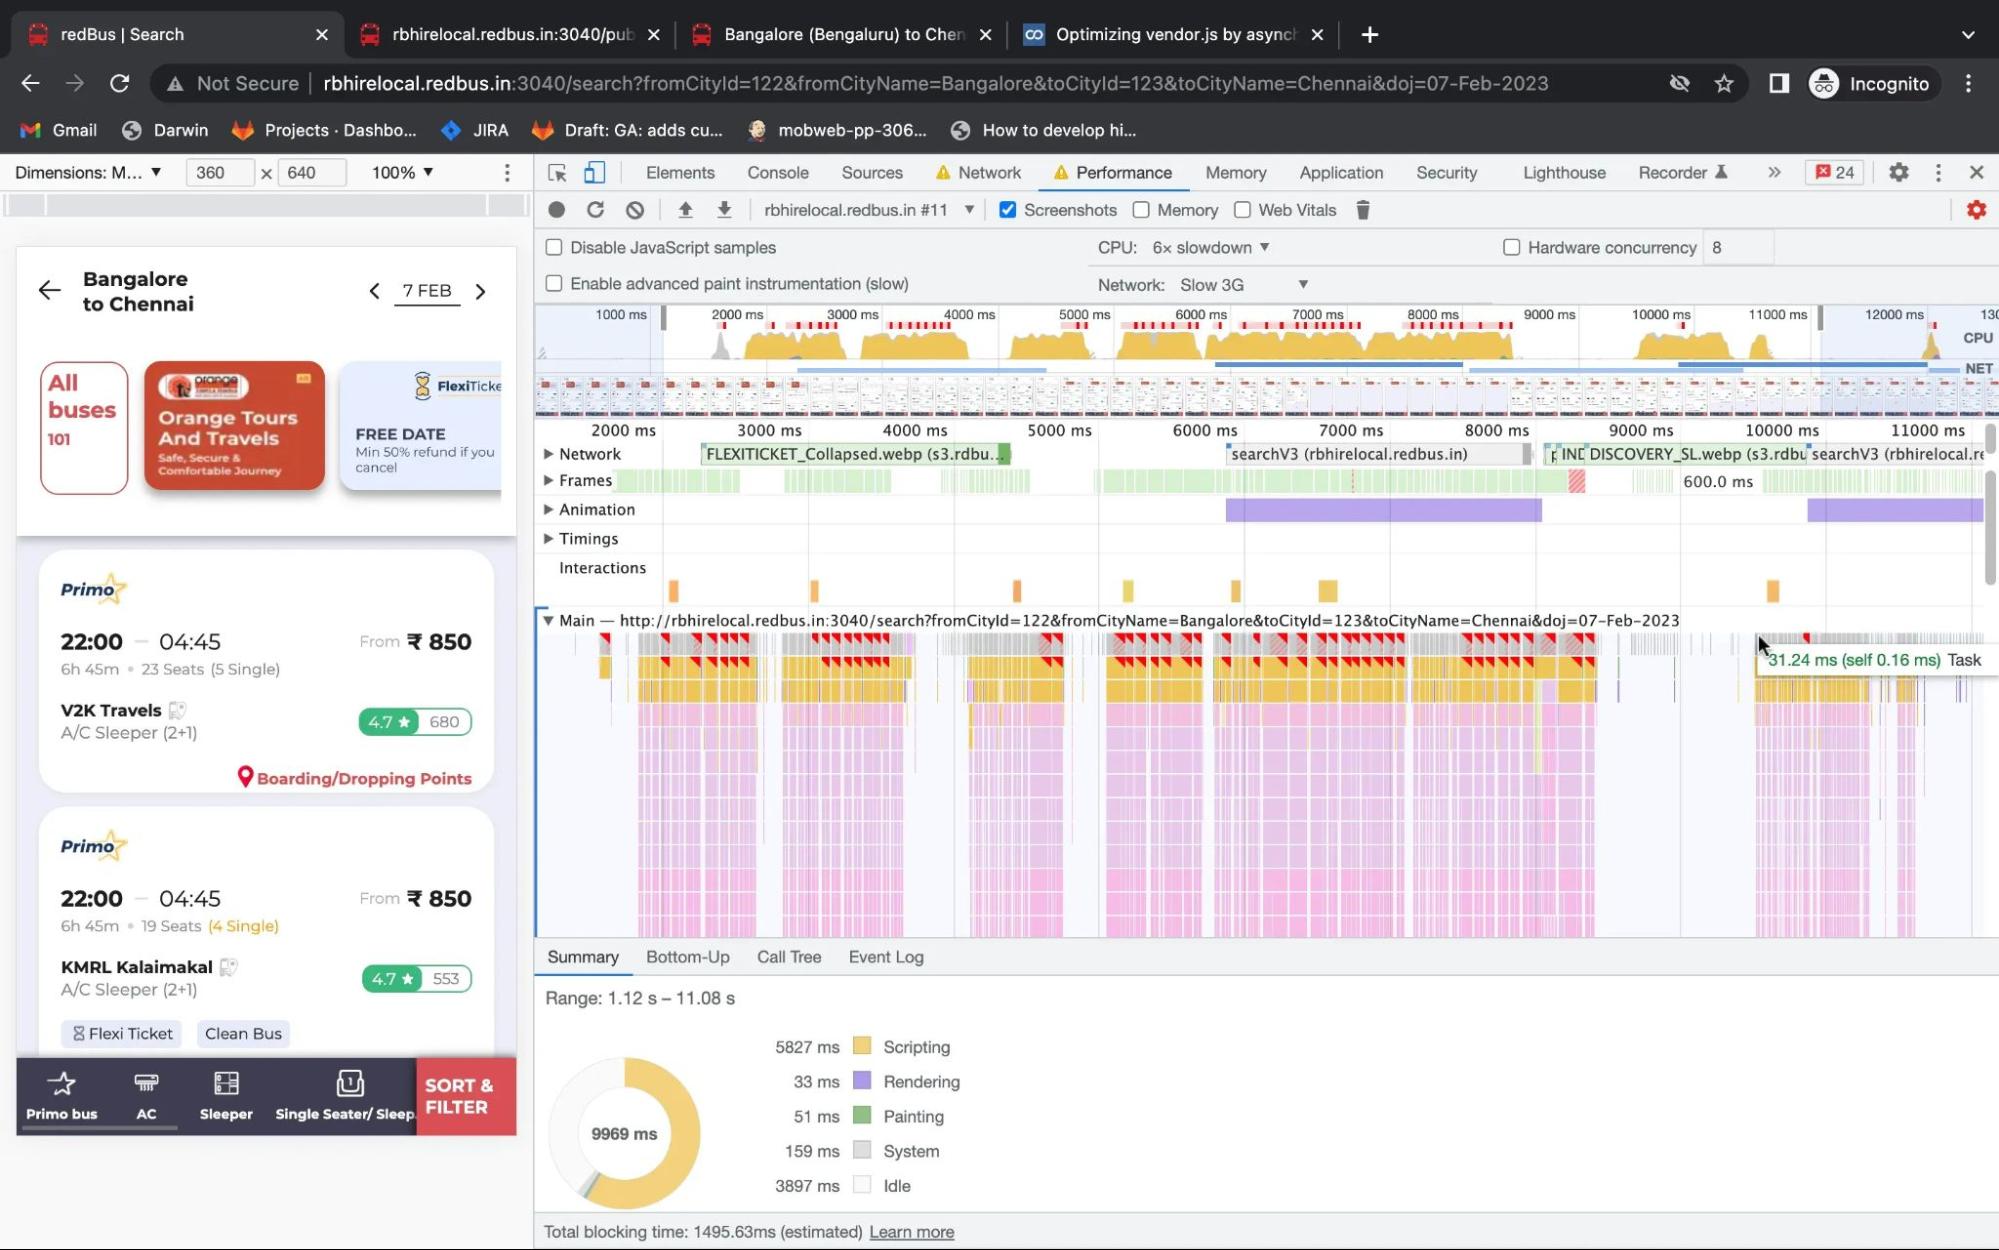
Task: Click the record/stop profiling button
Action: coord(557,209)
